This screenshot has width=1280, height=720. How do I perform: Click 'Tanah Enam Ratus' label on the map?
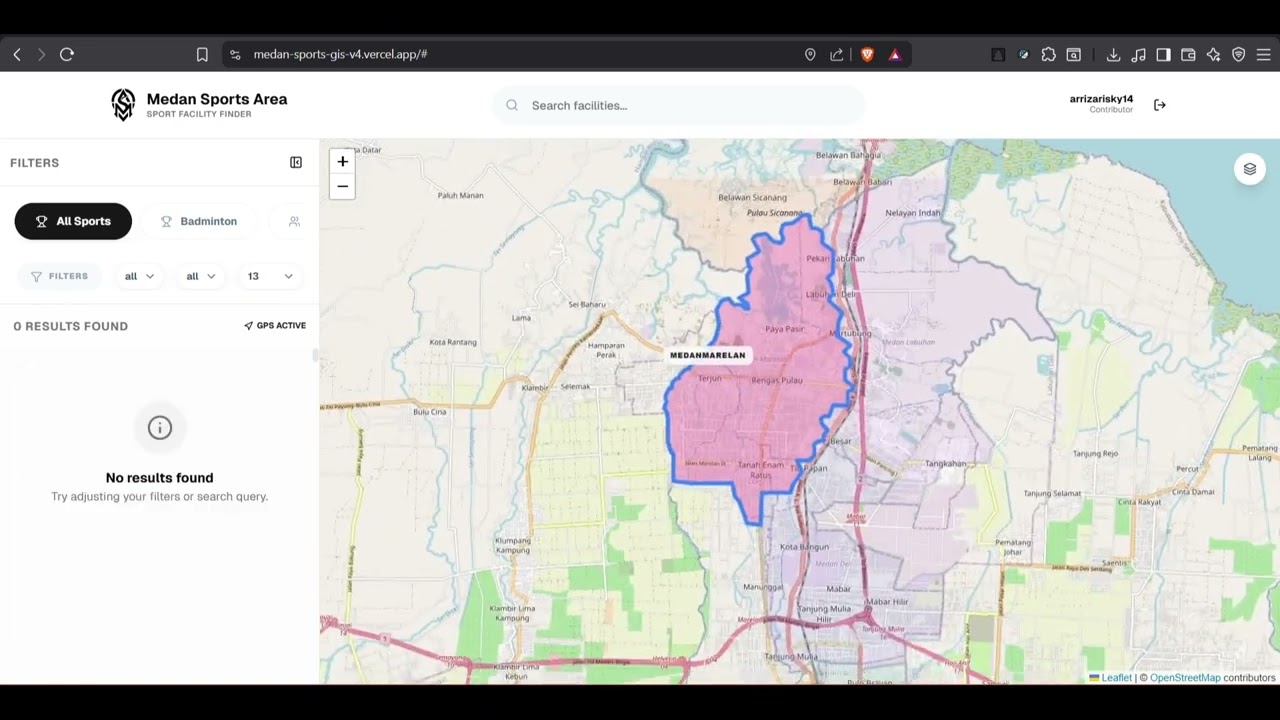(x=761, y=469)
